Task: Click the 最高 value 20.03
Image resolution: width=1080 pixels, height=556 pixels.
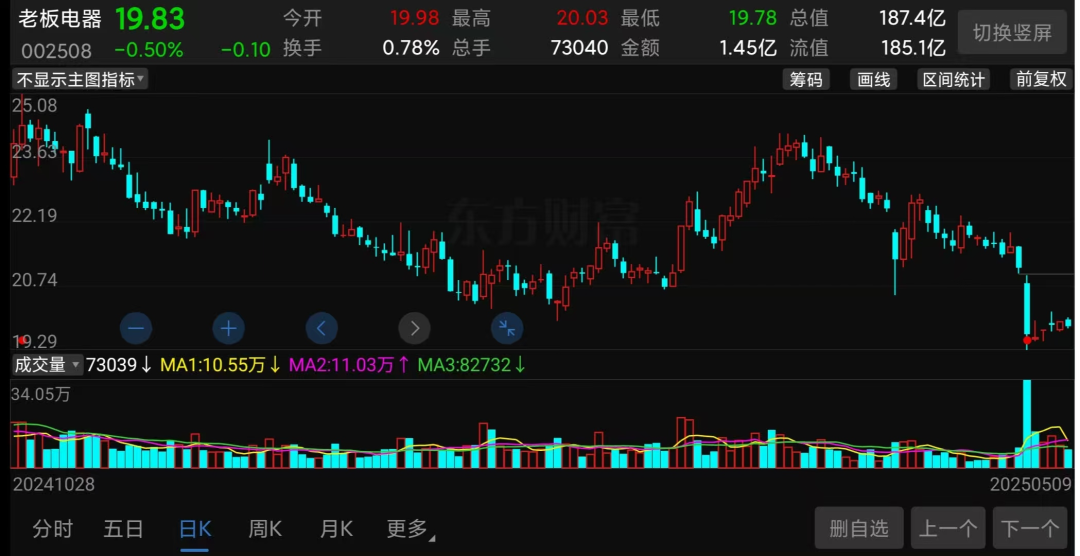Action: pos(582,18)
